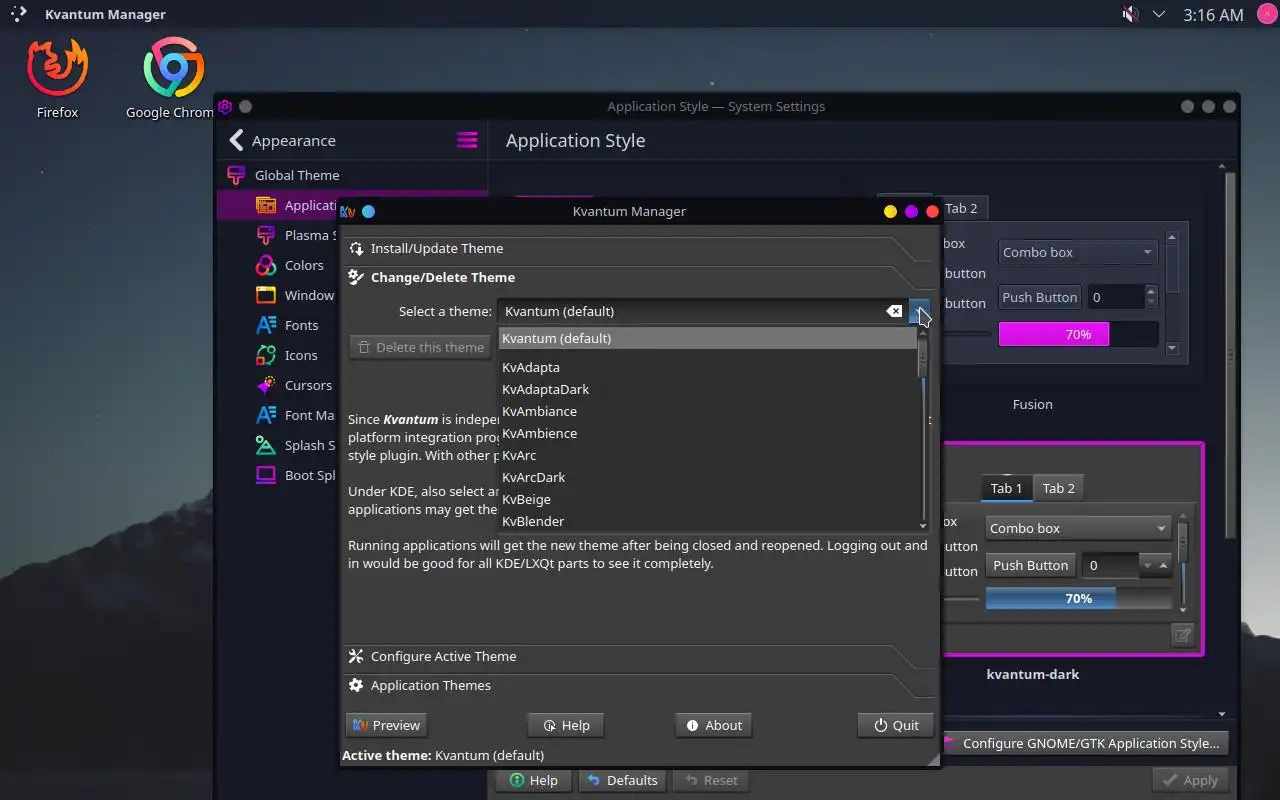Screen dimensions: 1280x800
Task: Open Combo box in Fusion preview
Action: (1078, 252)
